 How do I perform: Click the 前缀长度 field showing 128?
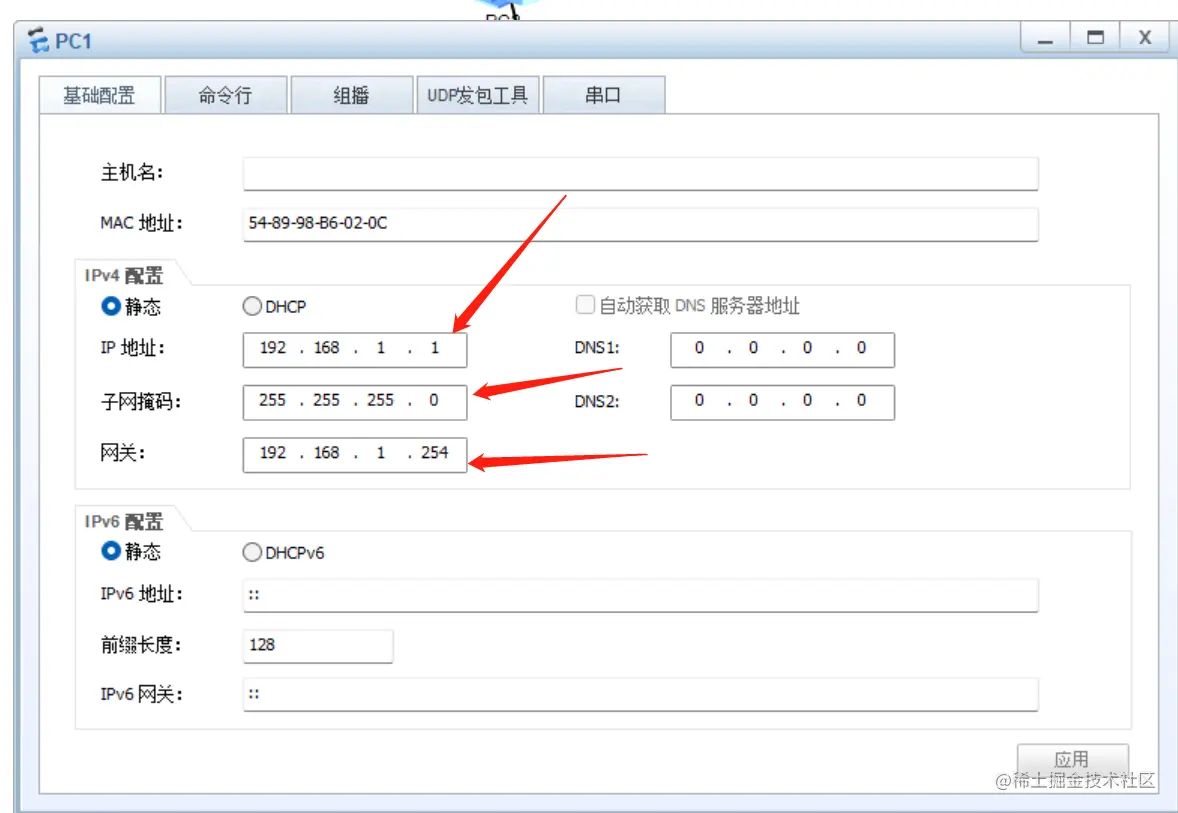tap(317, 645)
